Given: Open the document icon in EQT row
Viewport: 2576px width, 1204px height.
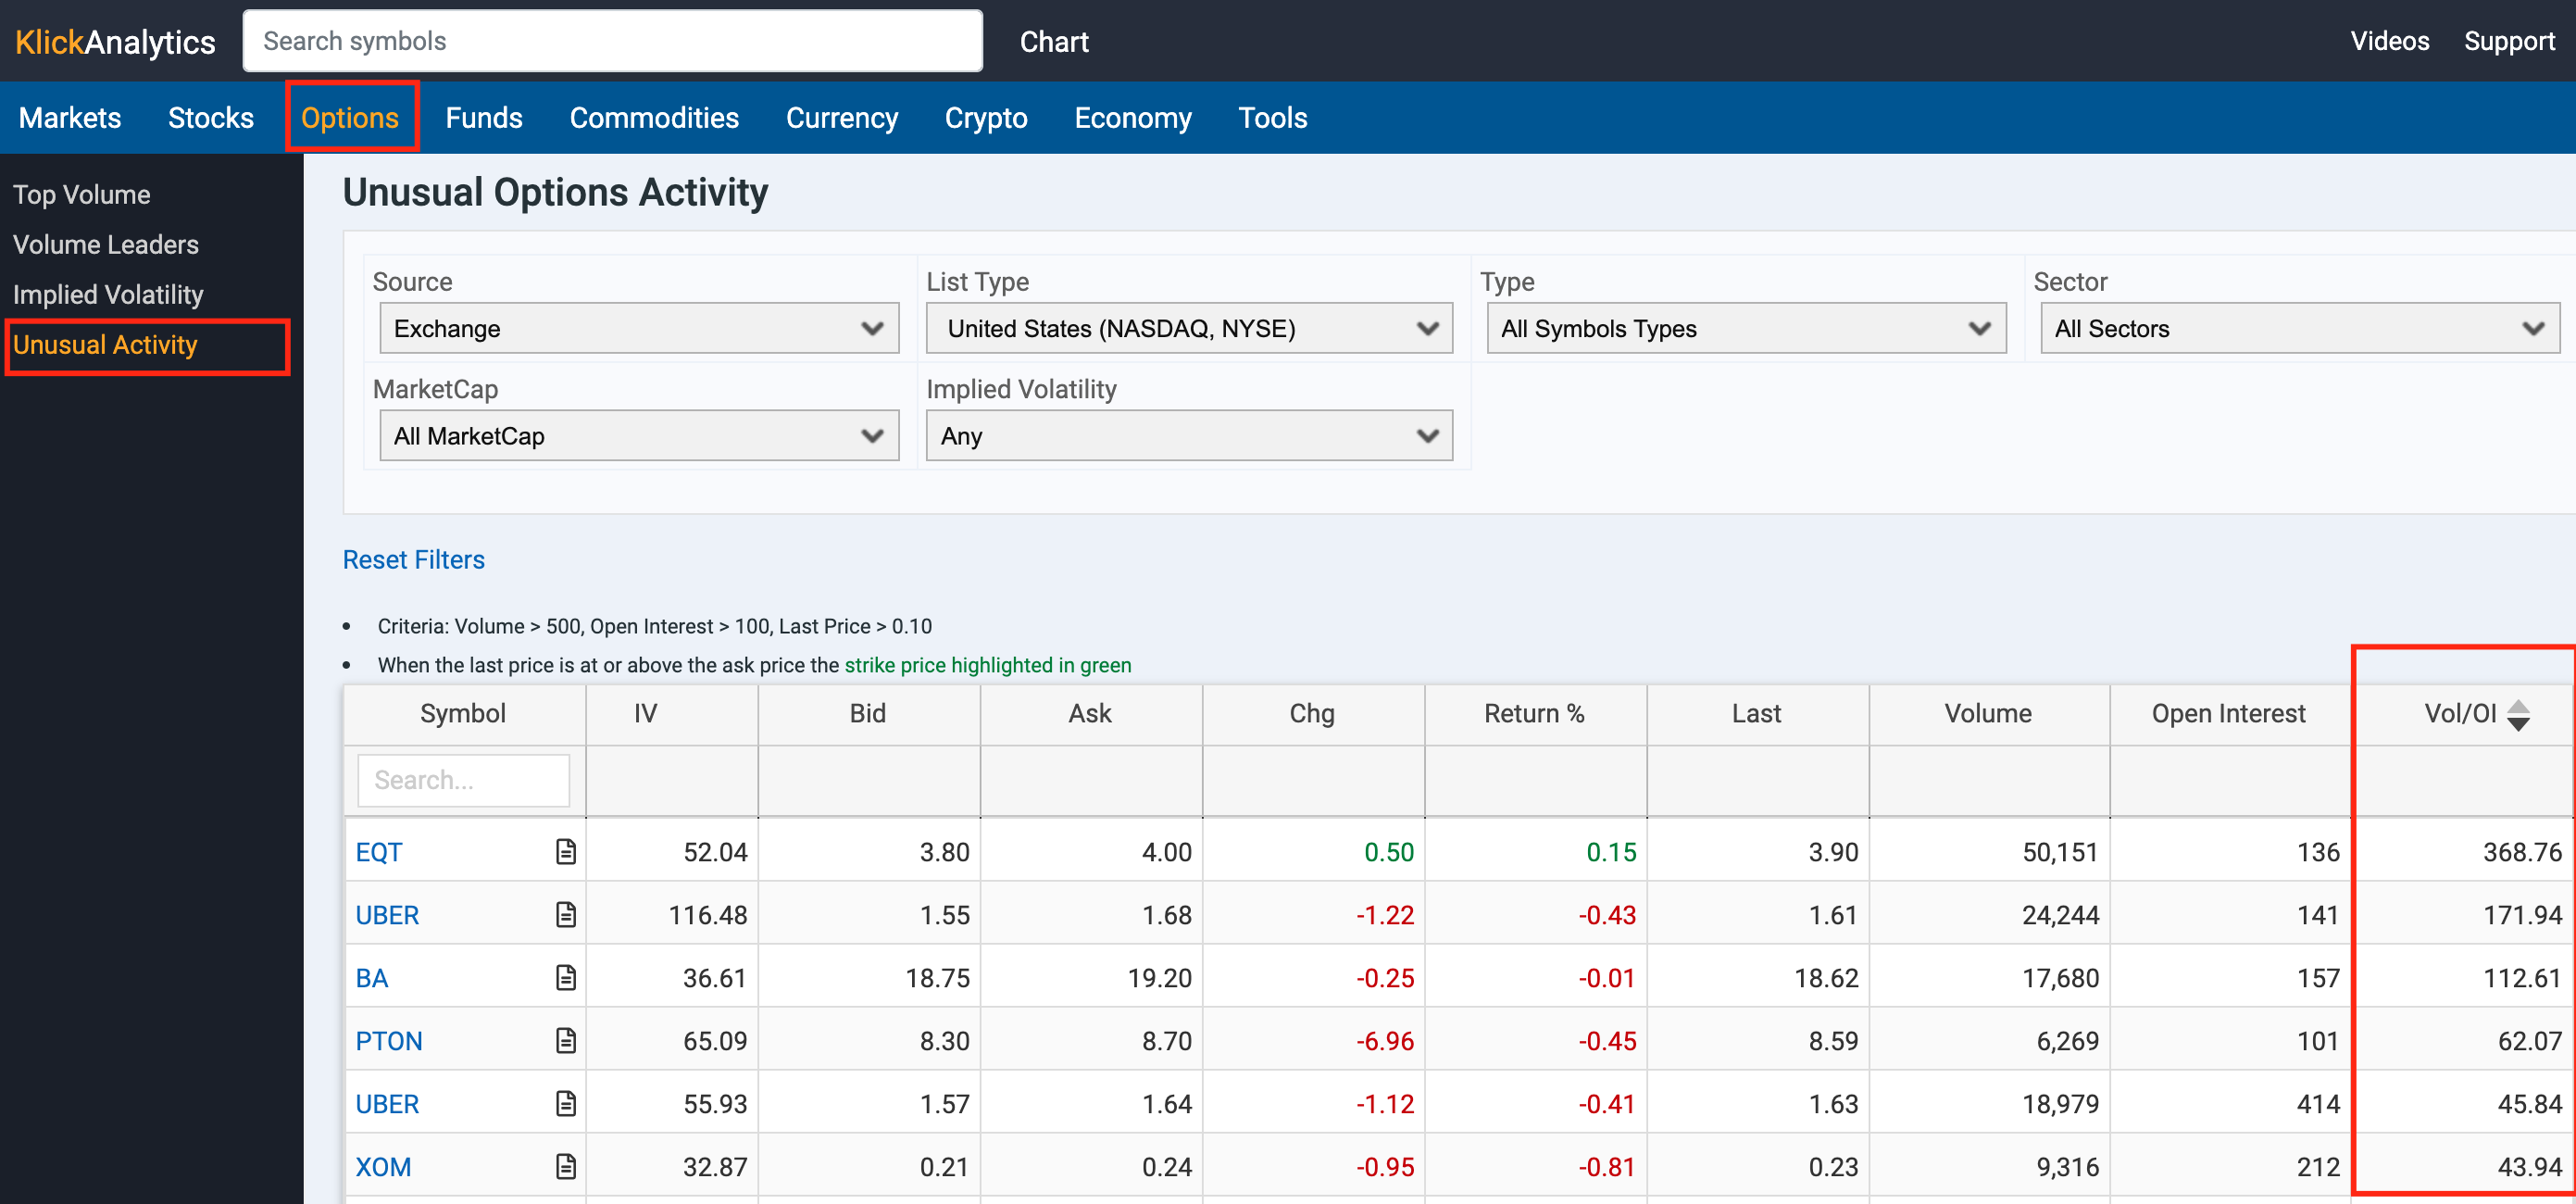Looking at the screenshot, I should point(566,851).
